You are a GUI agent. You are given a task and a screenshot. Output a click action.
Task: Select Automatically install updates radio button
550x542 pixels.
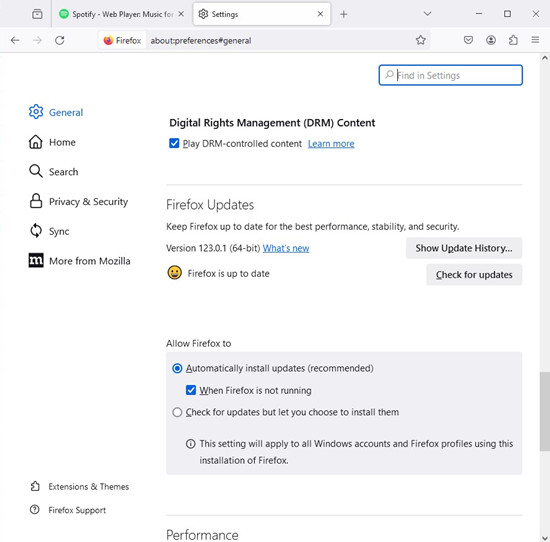(x=177, y=368)
